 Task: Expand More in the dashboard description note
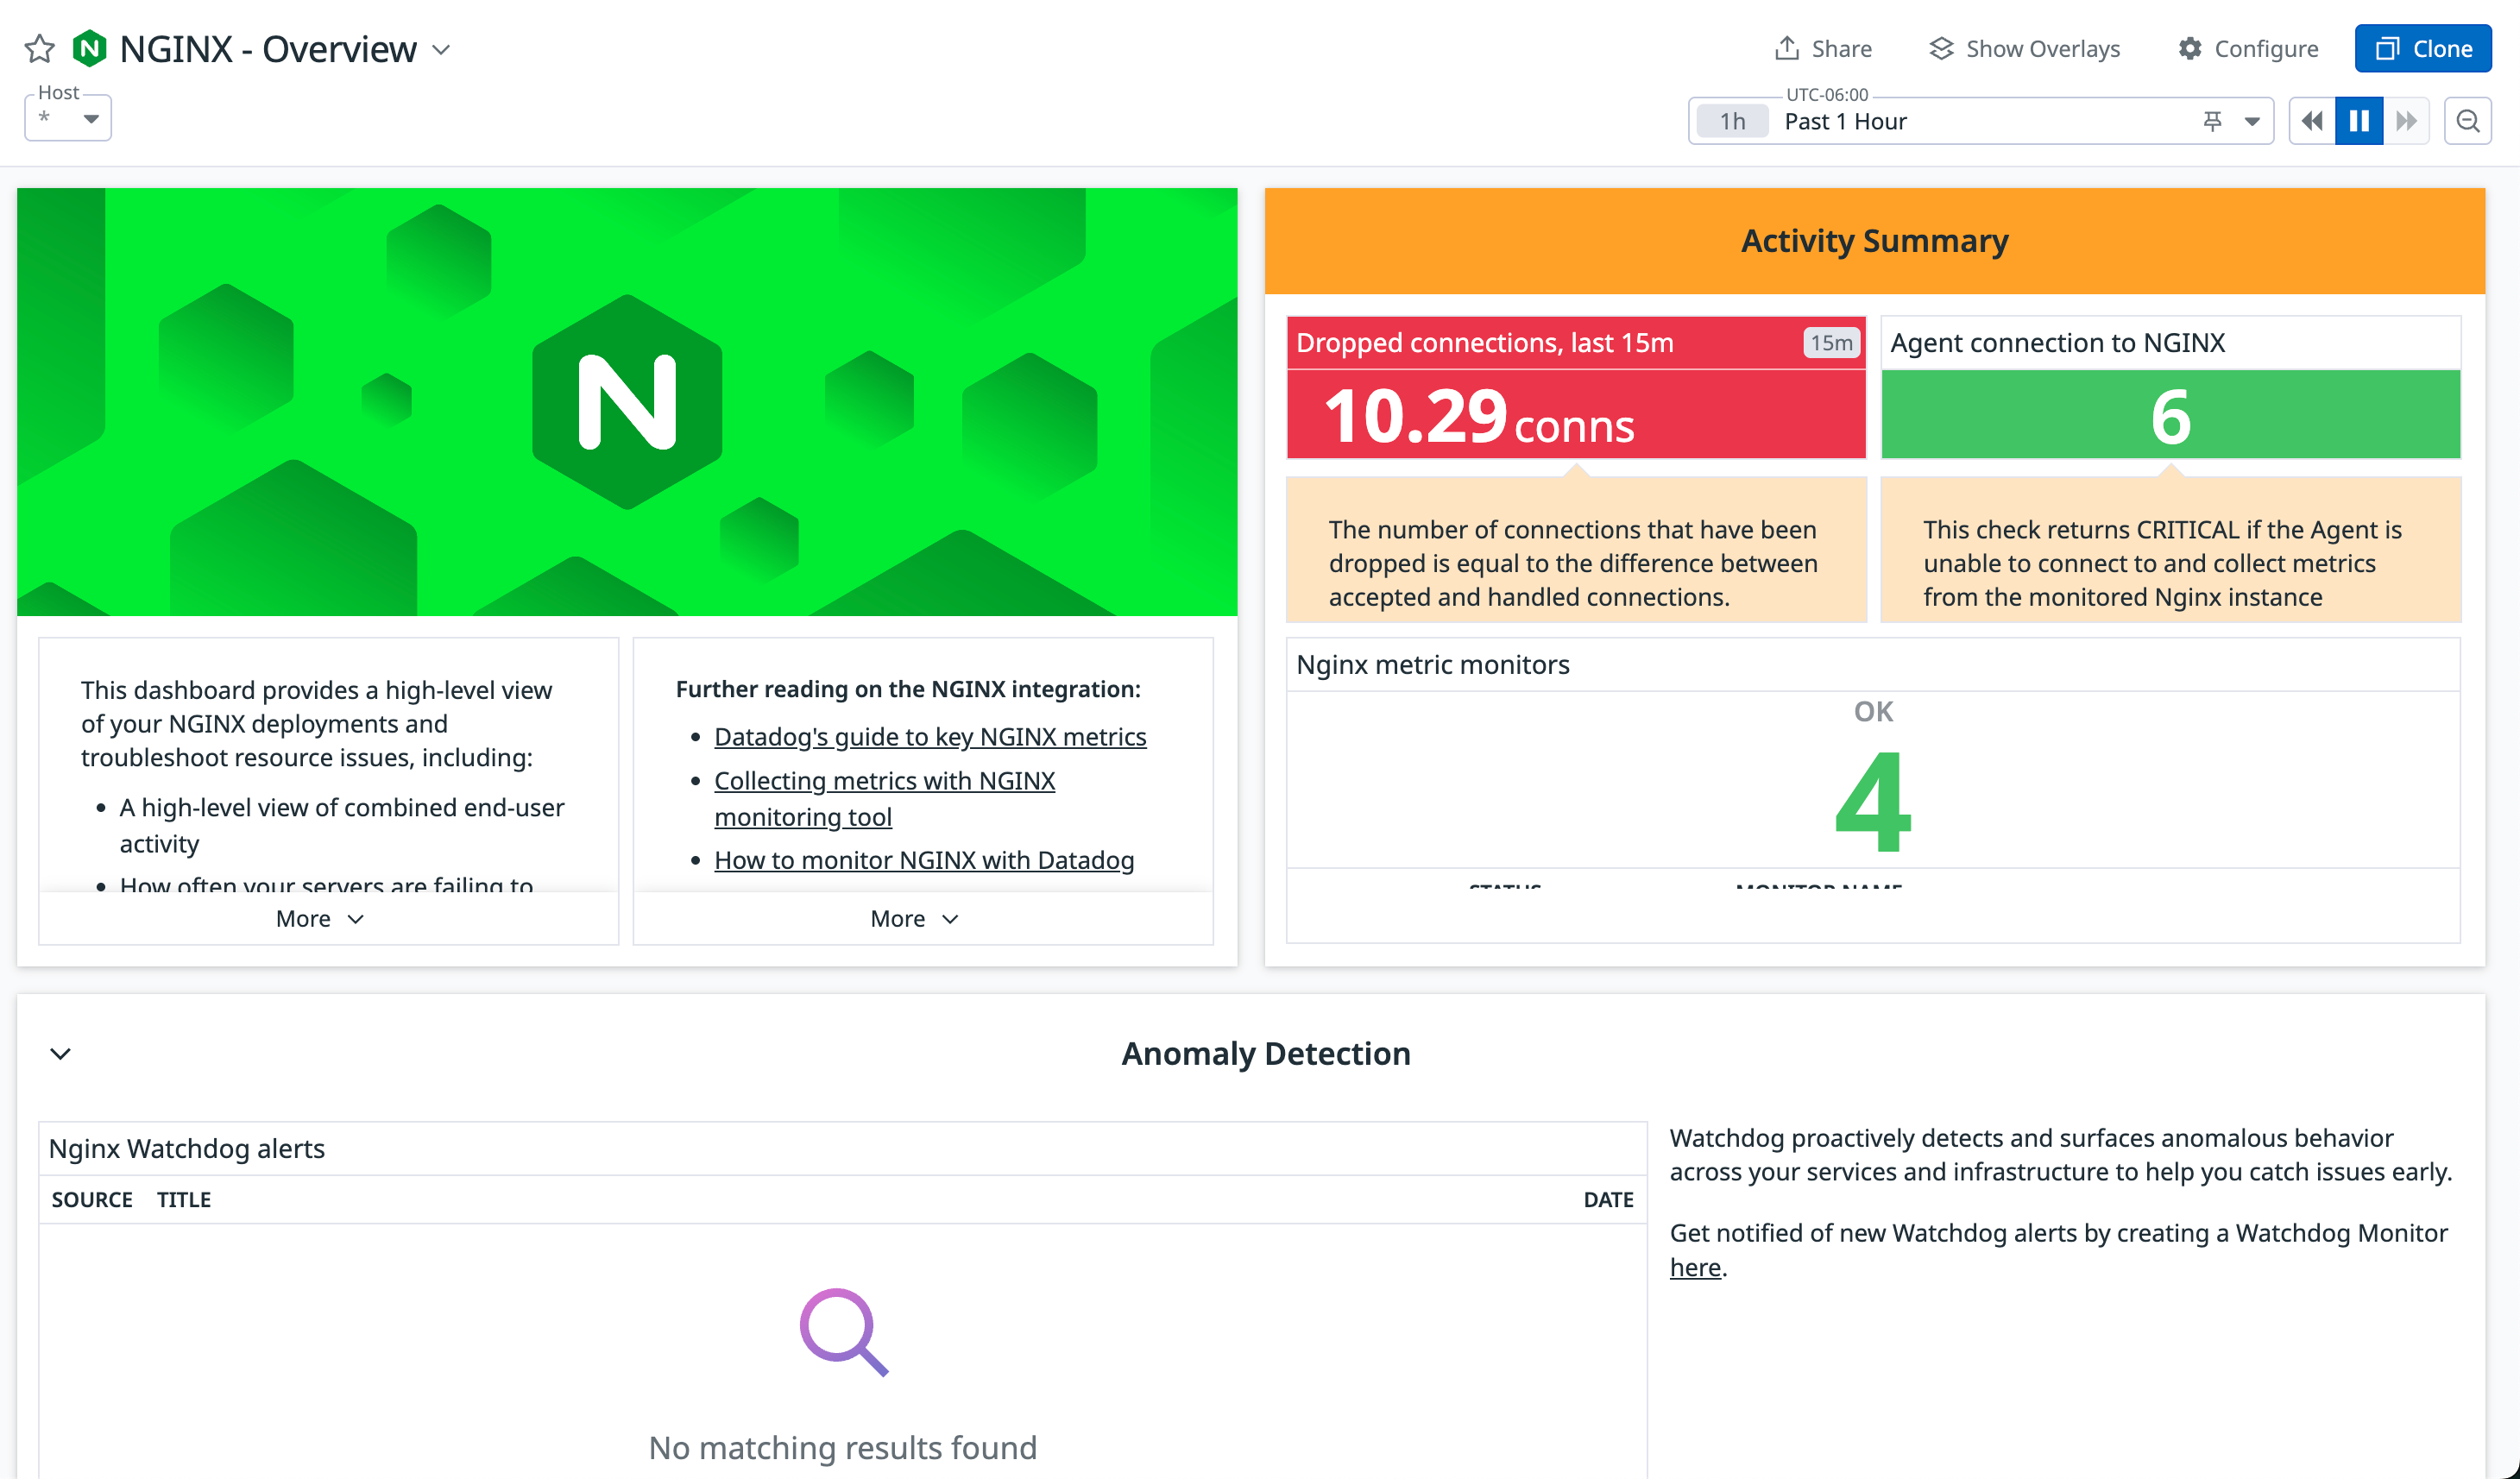click(320, 918)
